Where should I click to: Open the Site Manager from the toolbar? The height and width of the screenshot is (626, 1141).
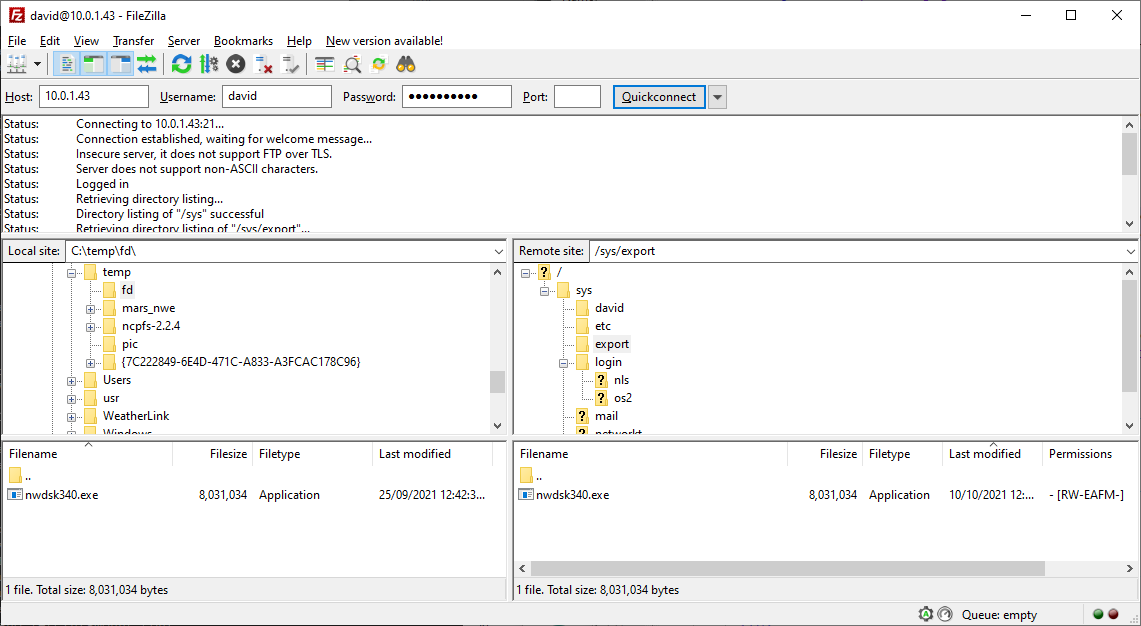pos(16,65)
